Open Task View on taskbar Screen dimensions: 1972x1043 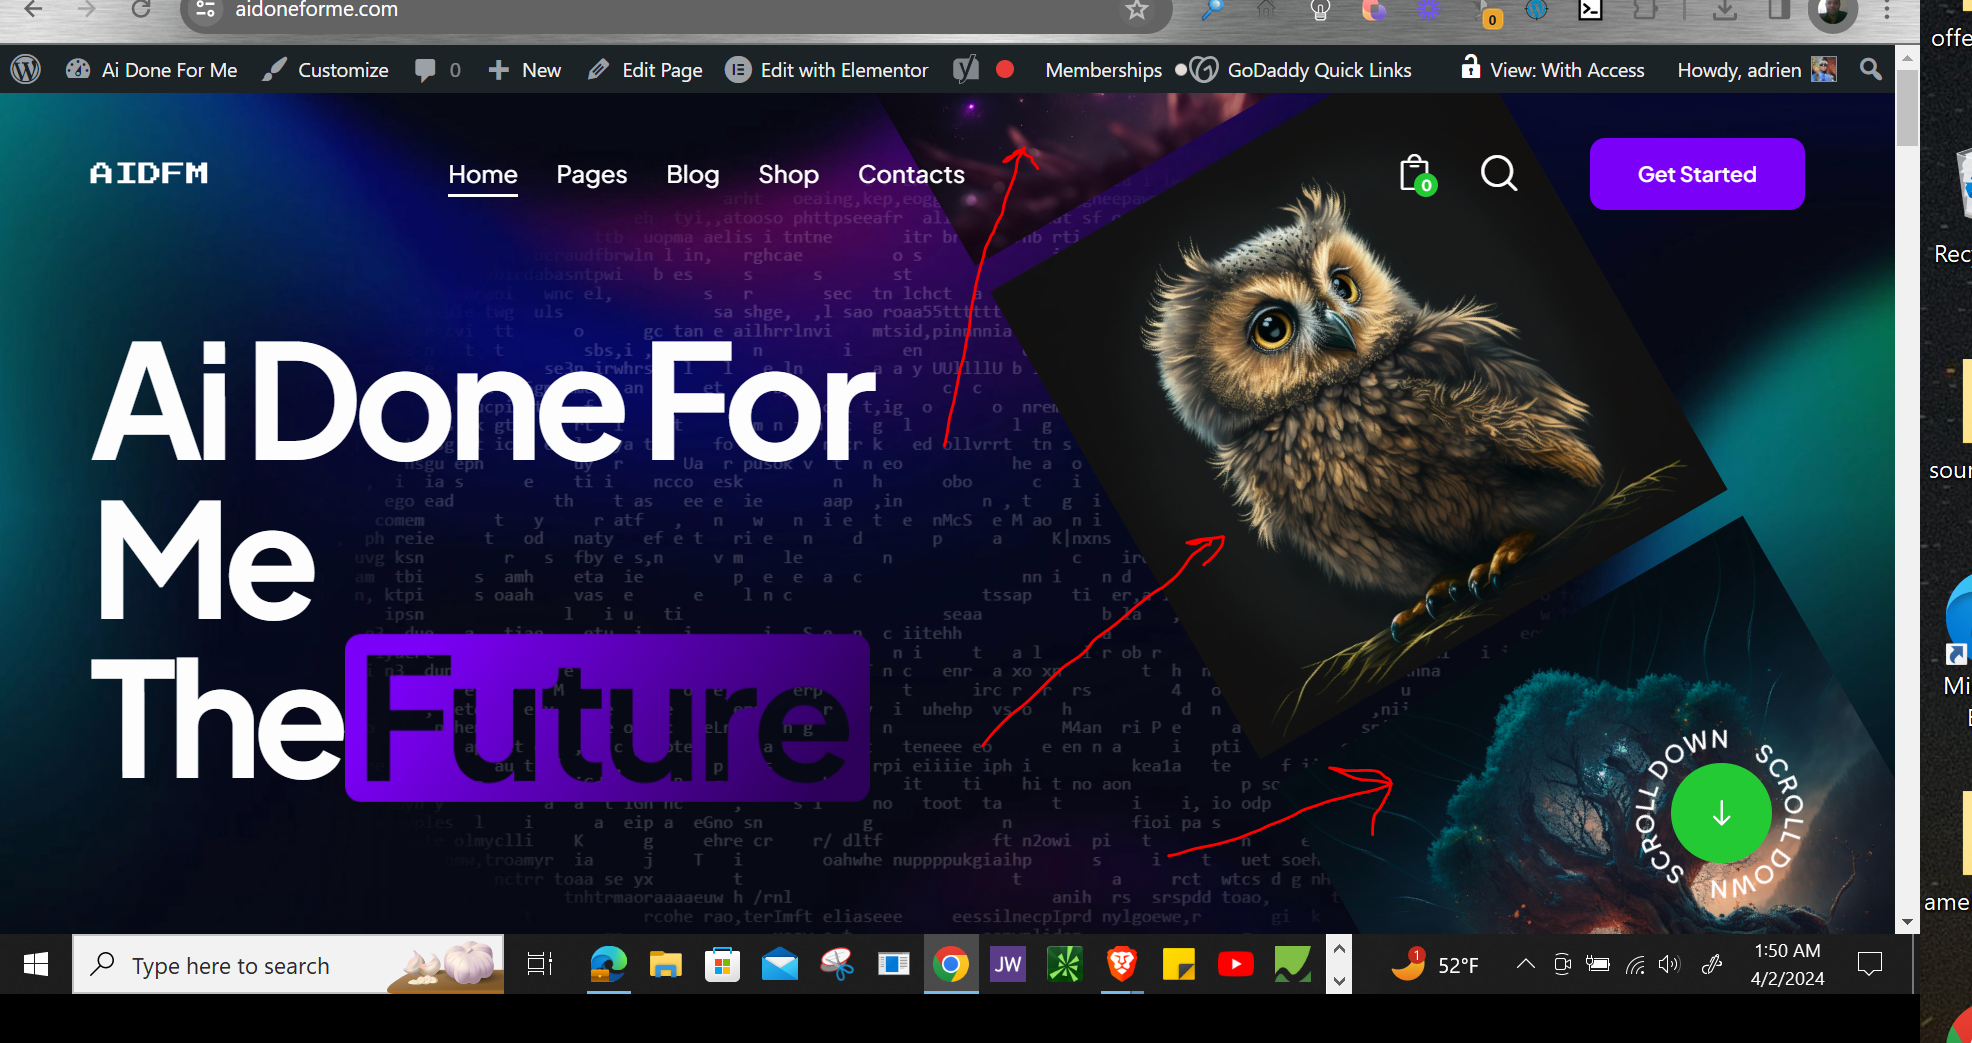point(539,964)
